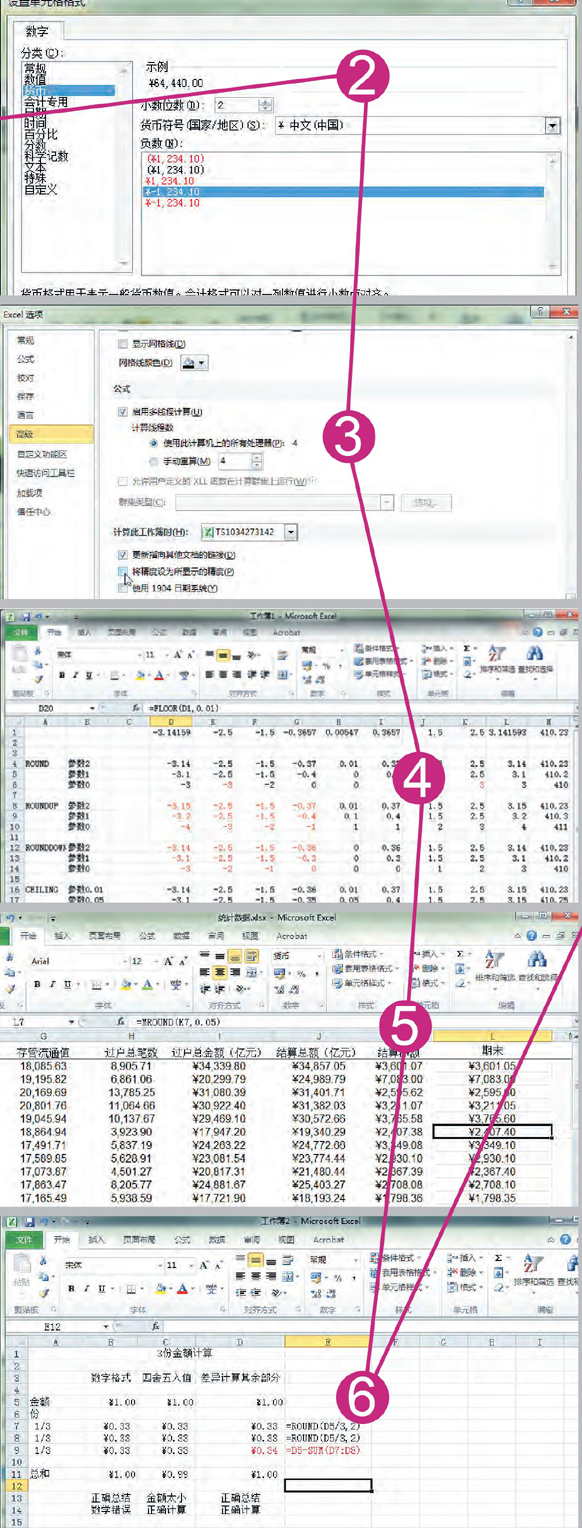
Task: Click the 小数位数 stepper in Format Cells
Action: 267,105
